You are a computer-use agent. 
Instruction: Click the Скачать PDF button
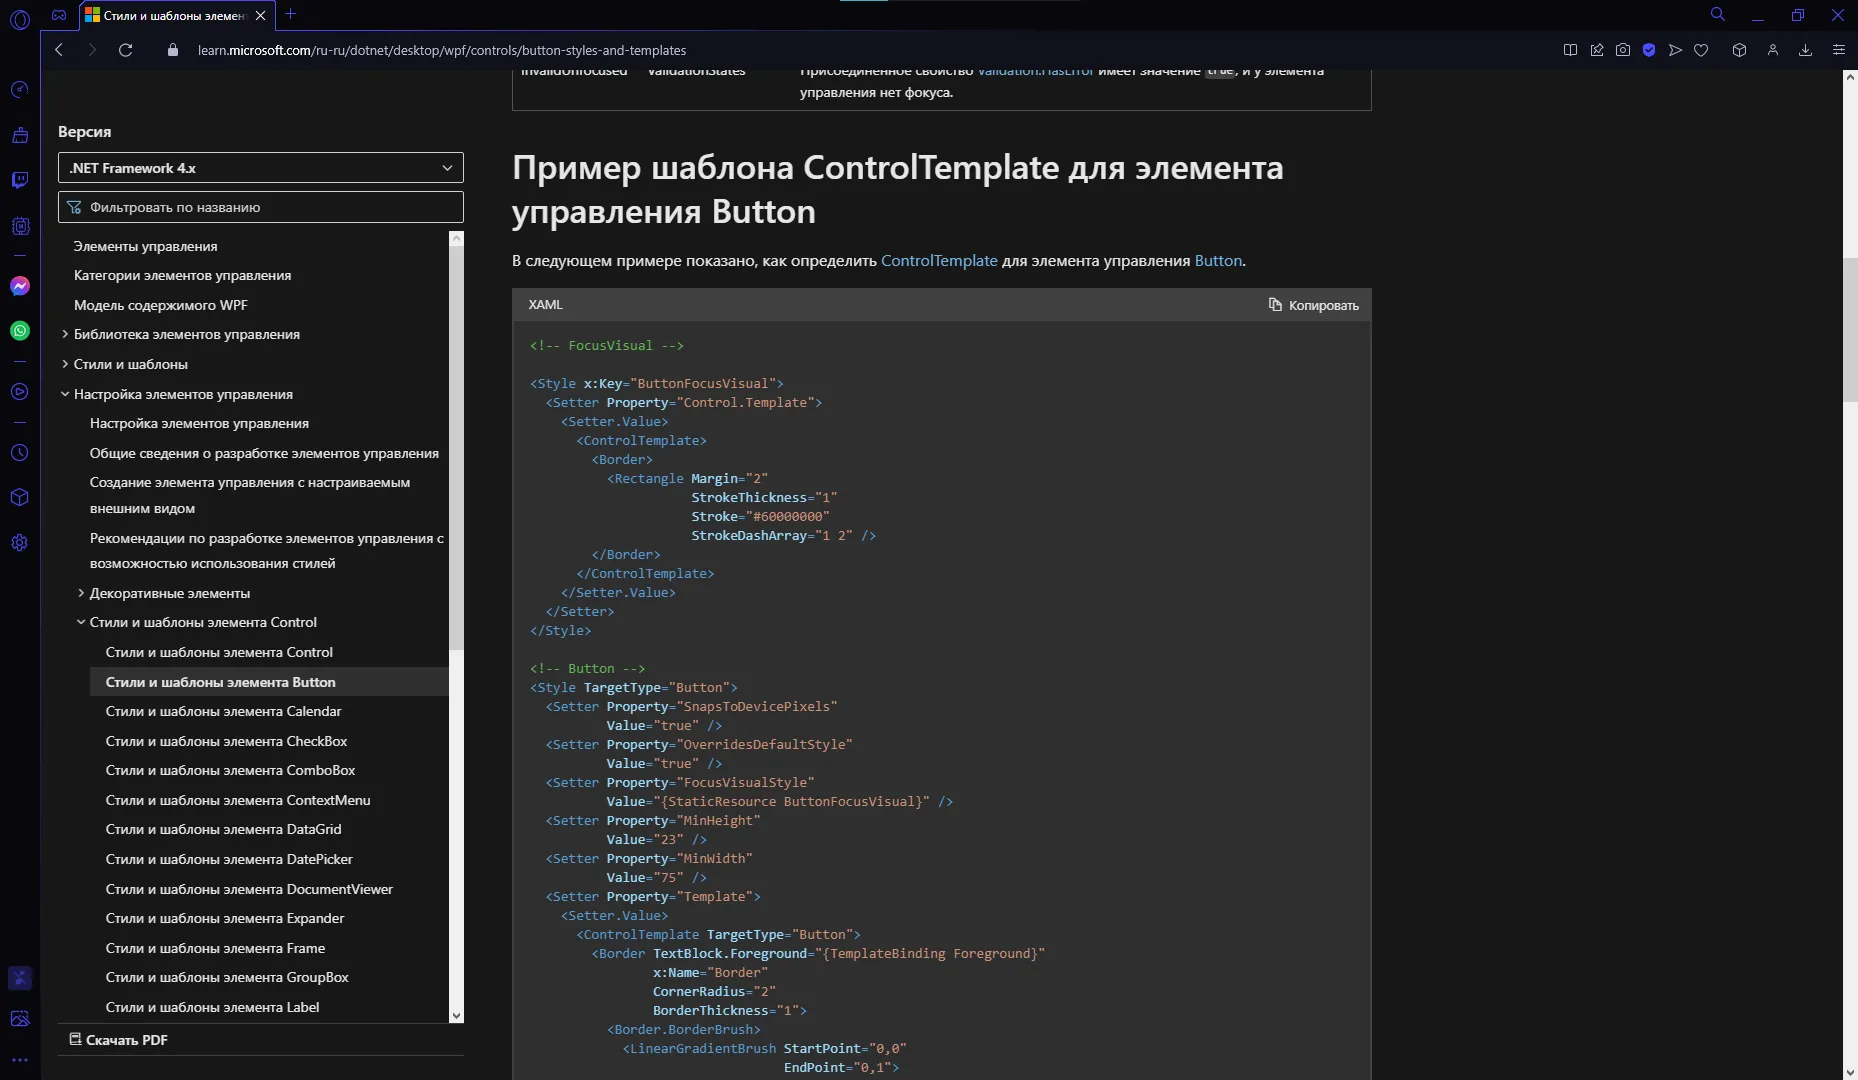click(118, 1040)
